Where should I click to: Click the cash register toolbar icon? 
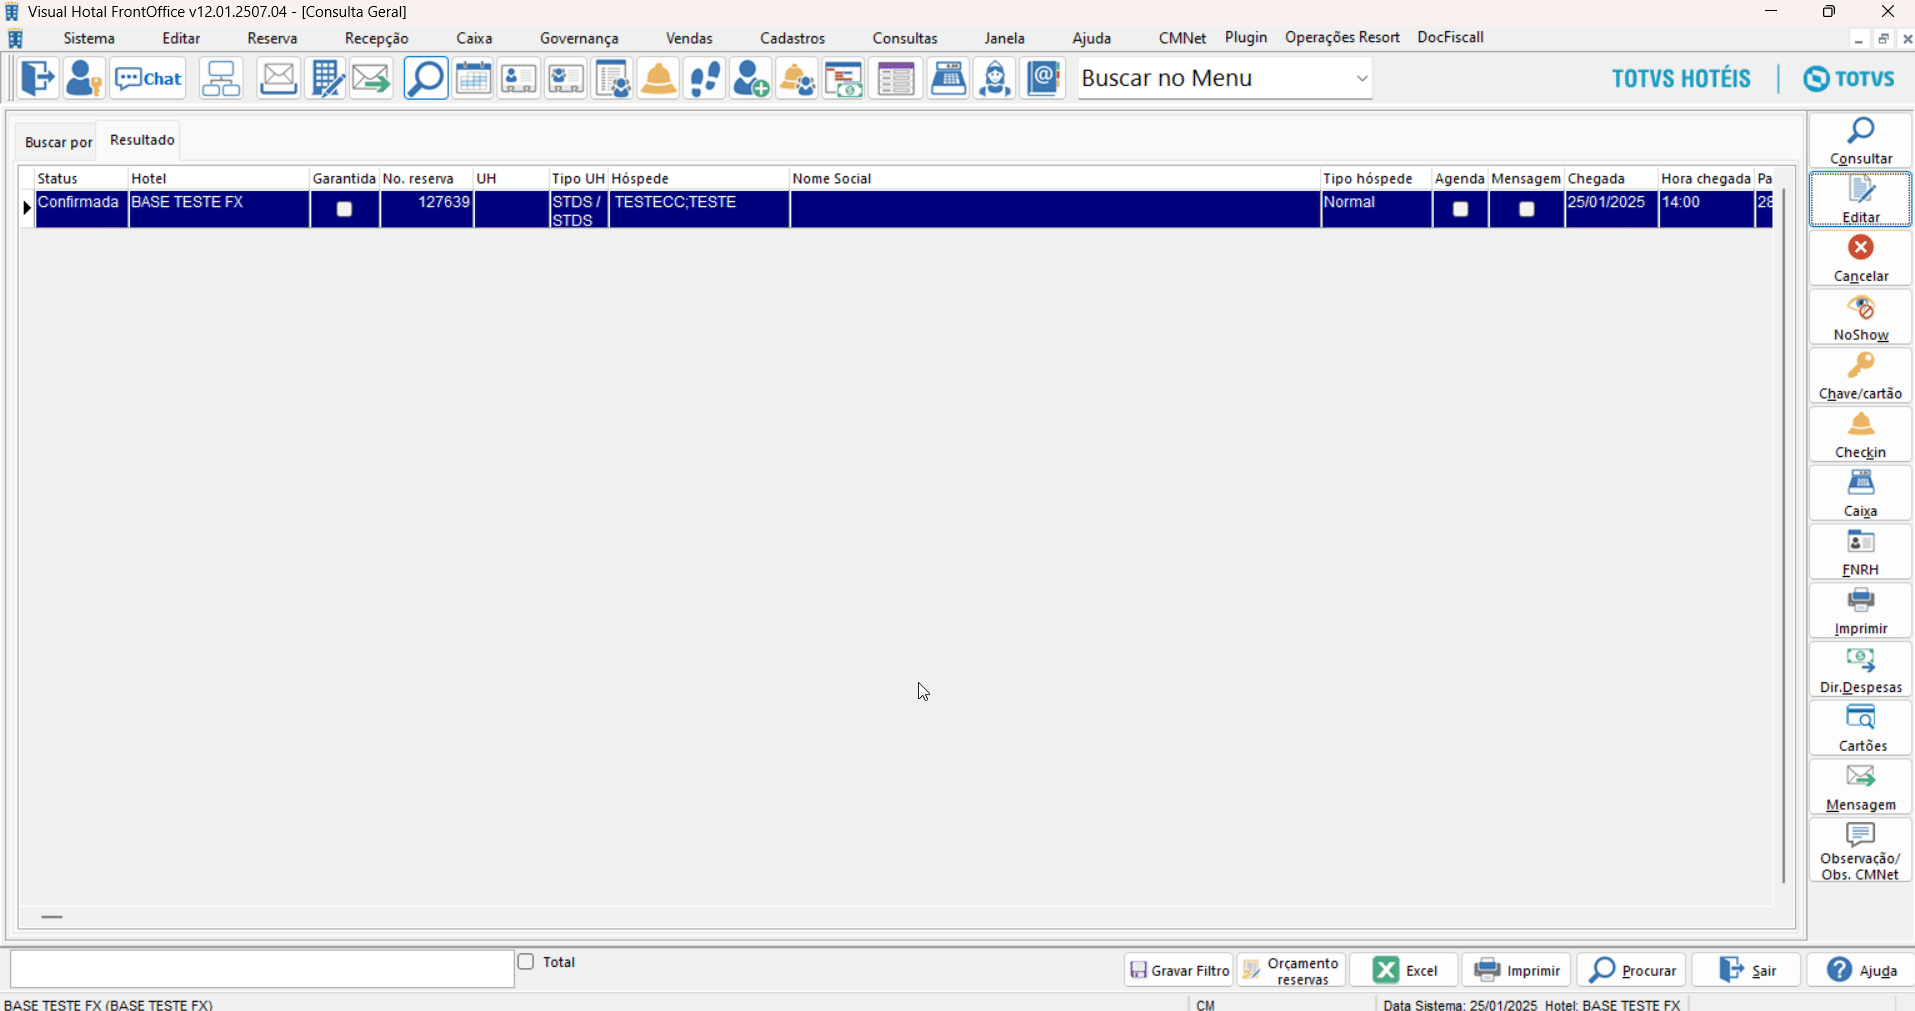coord(948,78)
